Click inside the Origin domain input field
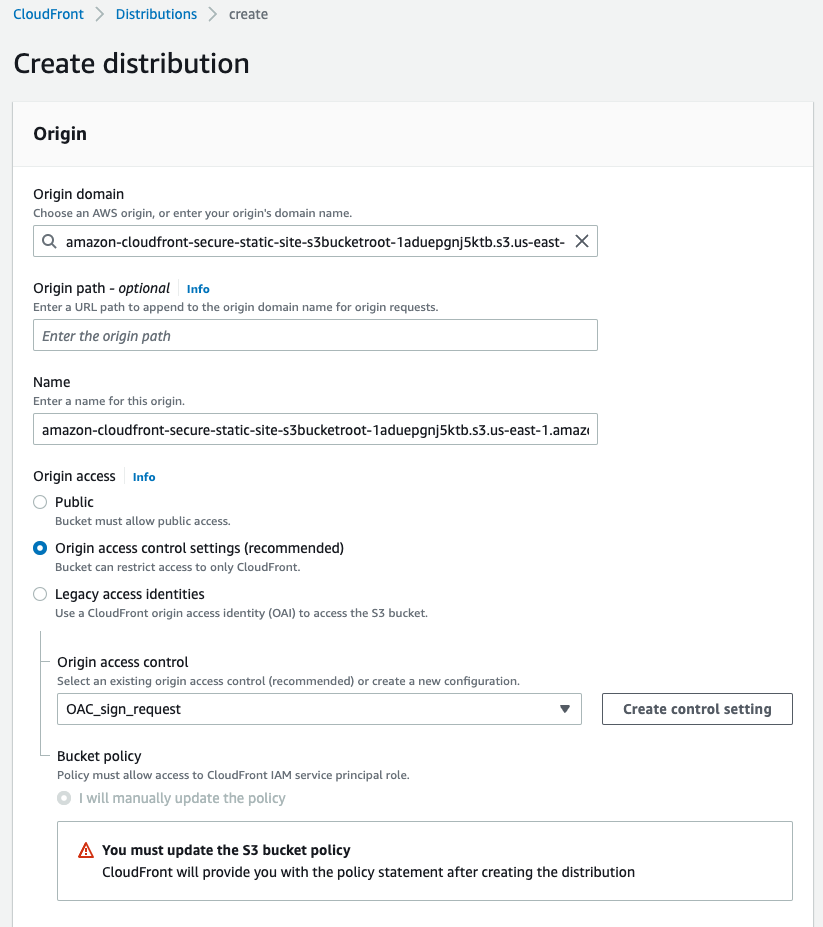 coord(300,241)
